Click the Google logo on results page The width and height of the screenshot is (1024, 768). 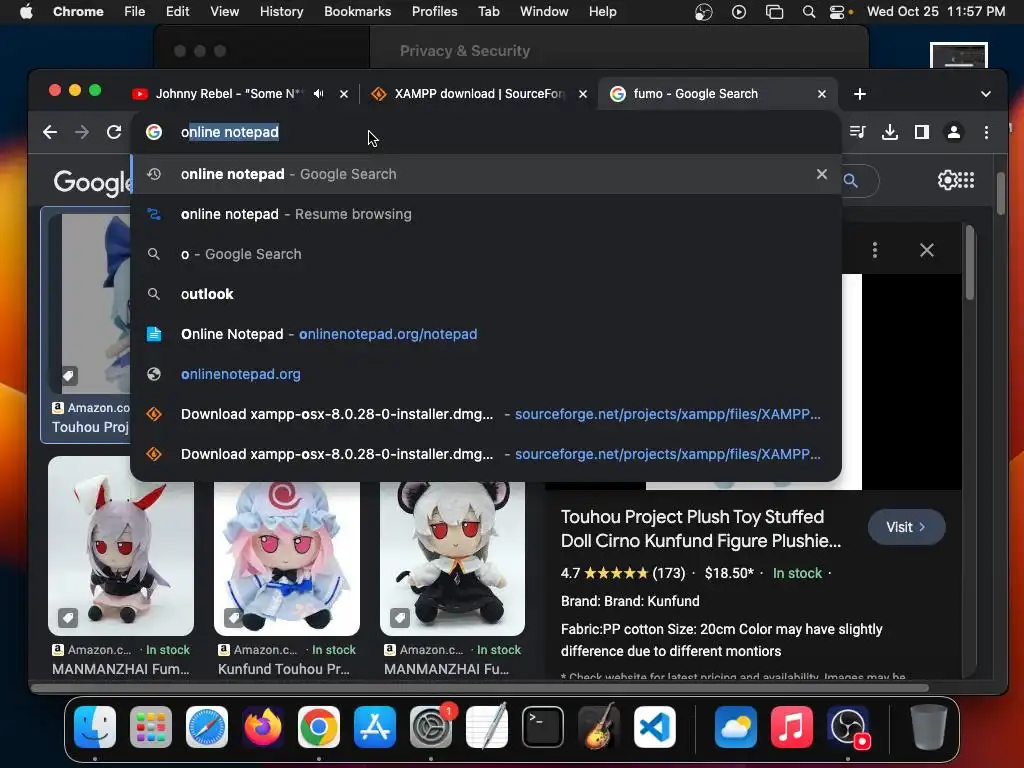[92, 182]
